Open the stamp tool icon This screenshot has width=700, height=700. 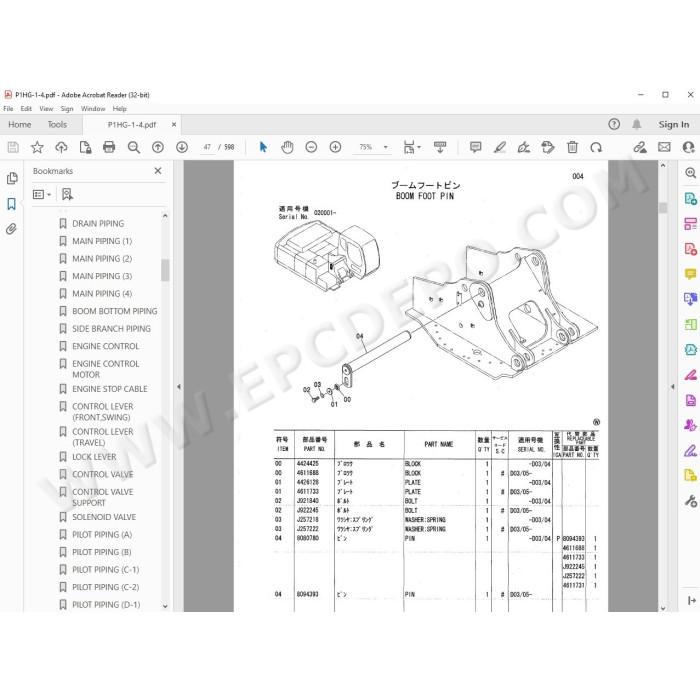(x=548, y=147)
